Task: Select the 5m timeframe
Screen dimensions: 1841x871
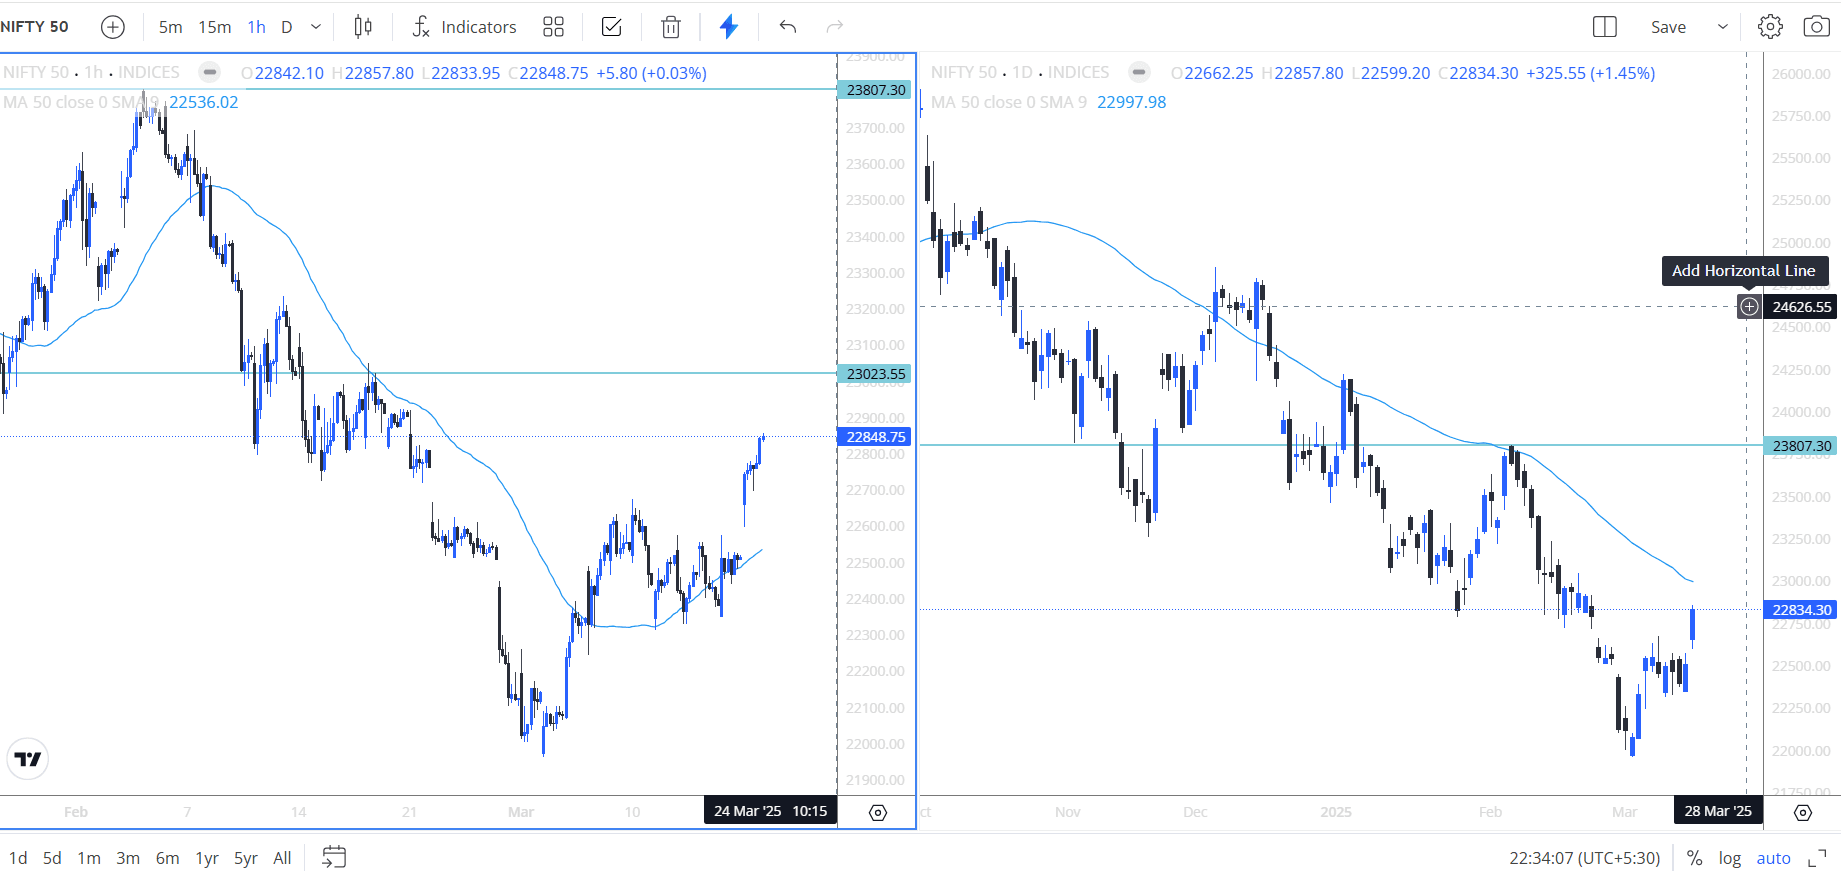Action: point(170,27)
